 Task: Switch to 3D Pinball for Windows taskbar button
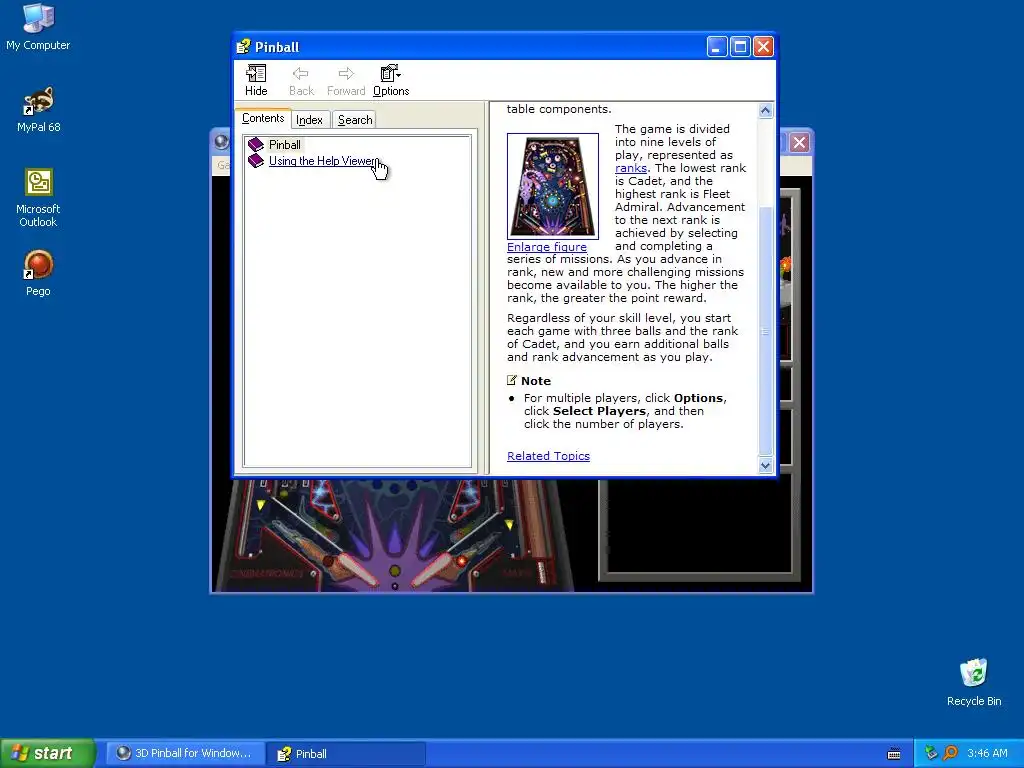[x=185, y=754]
